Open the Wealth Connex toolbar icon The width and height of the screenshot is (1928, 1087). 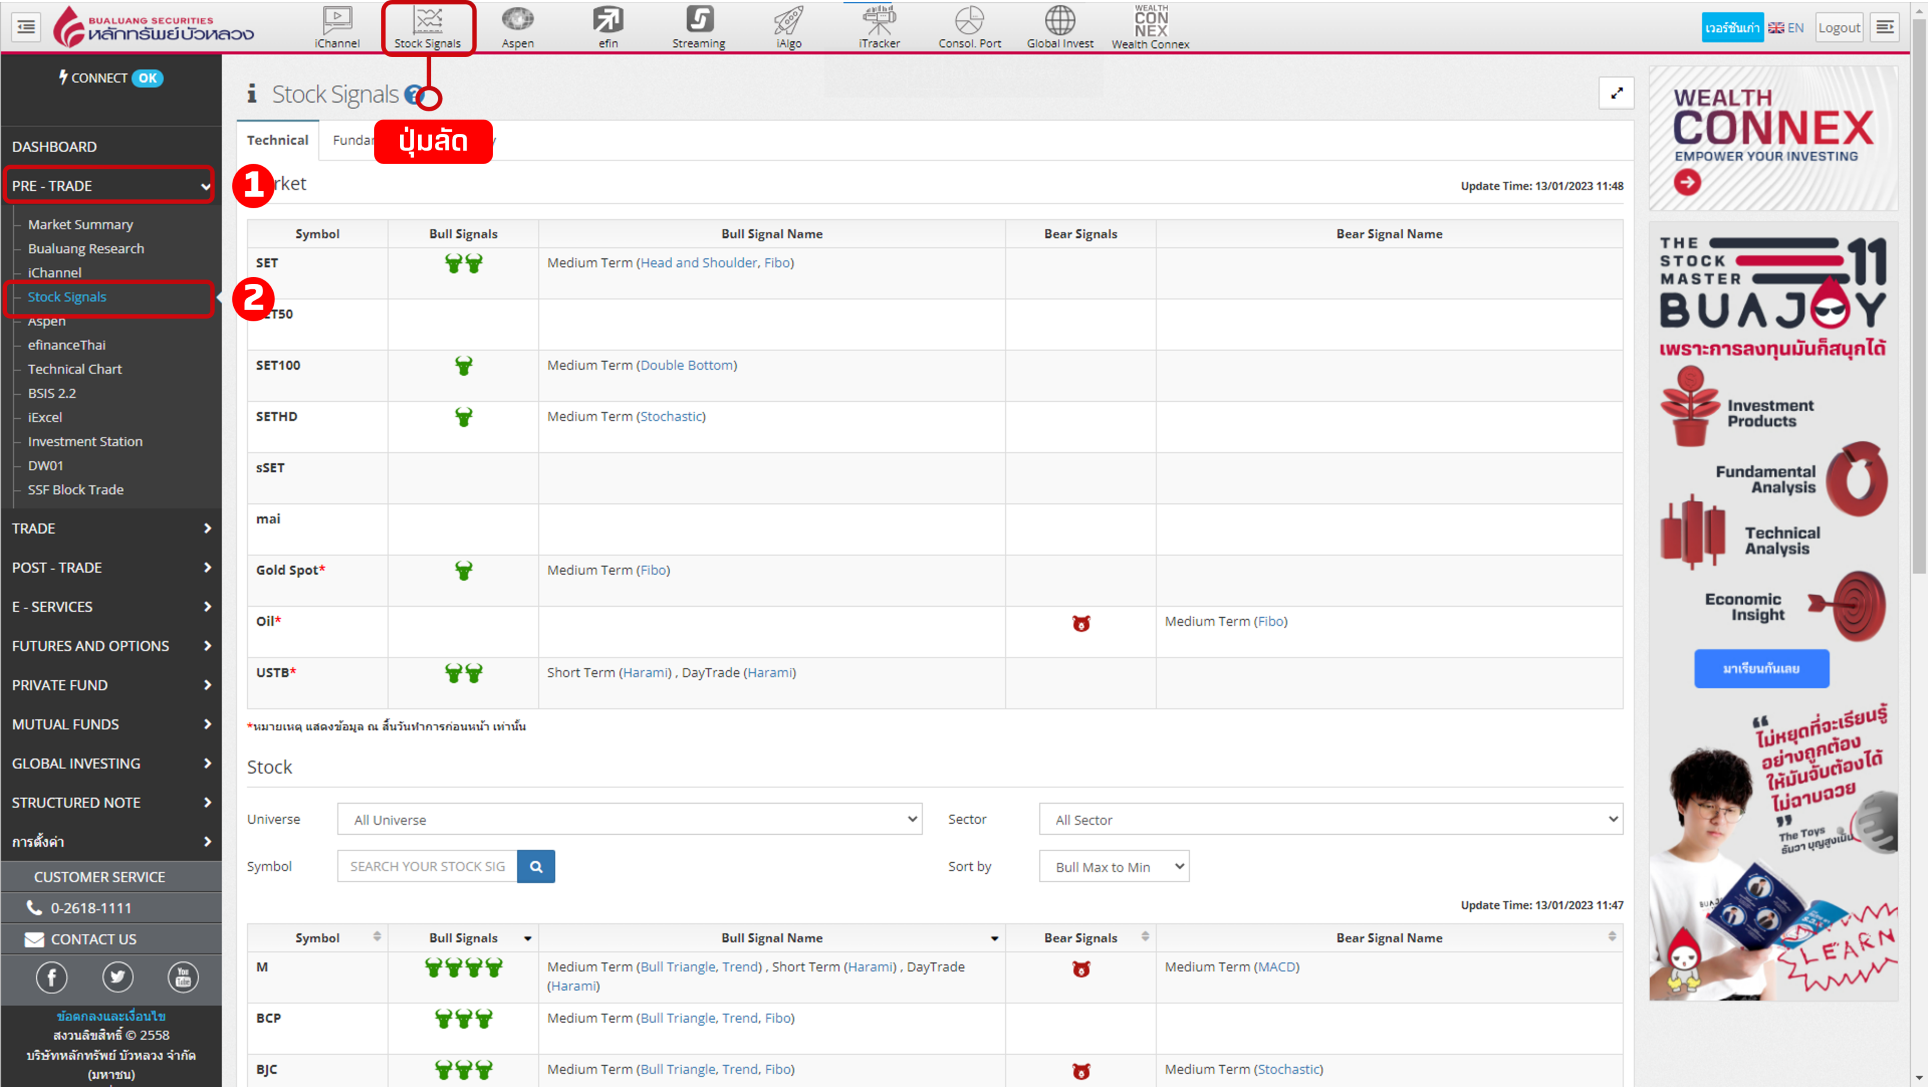(x=1151, y=27)
